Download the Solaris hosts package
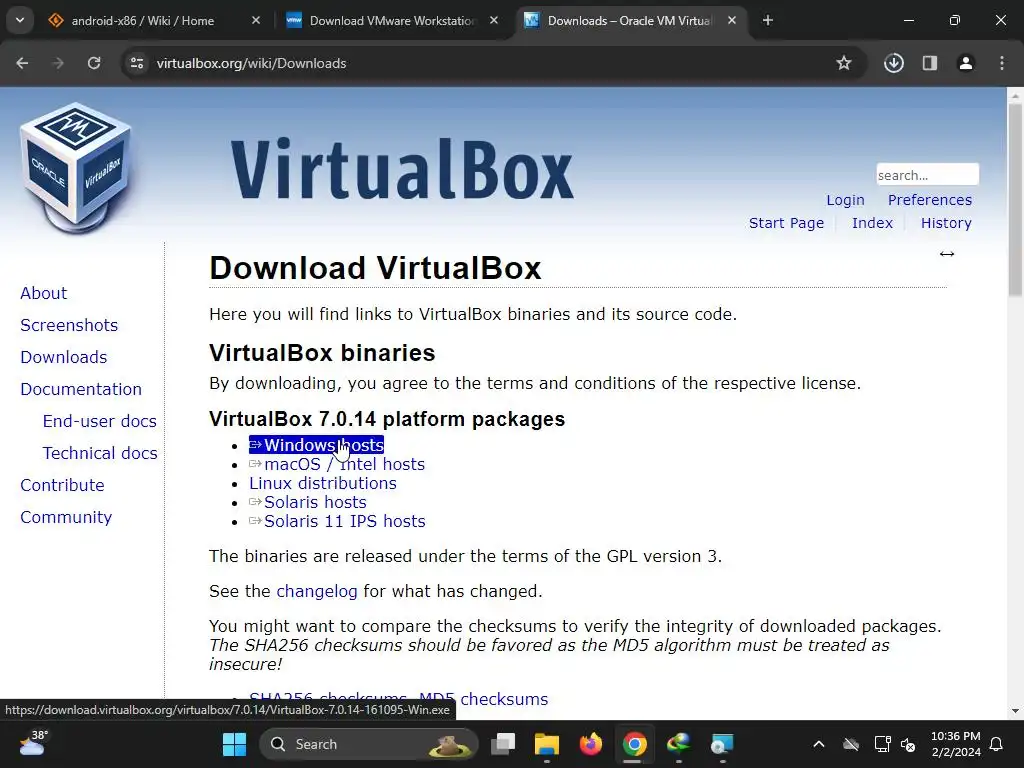Image resolution: width=1024 pixels, height=768 pixels. pos(308,502)
